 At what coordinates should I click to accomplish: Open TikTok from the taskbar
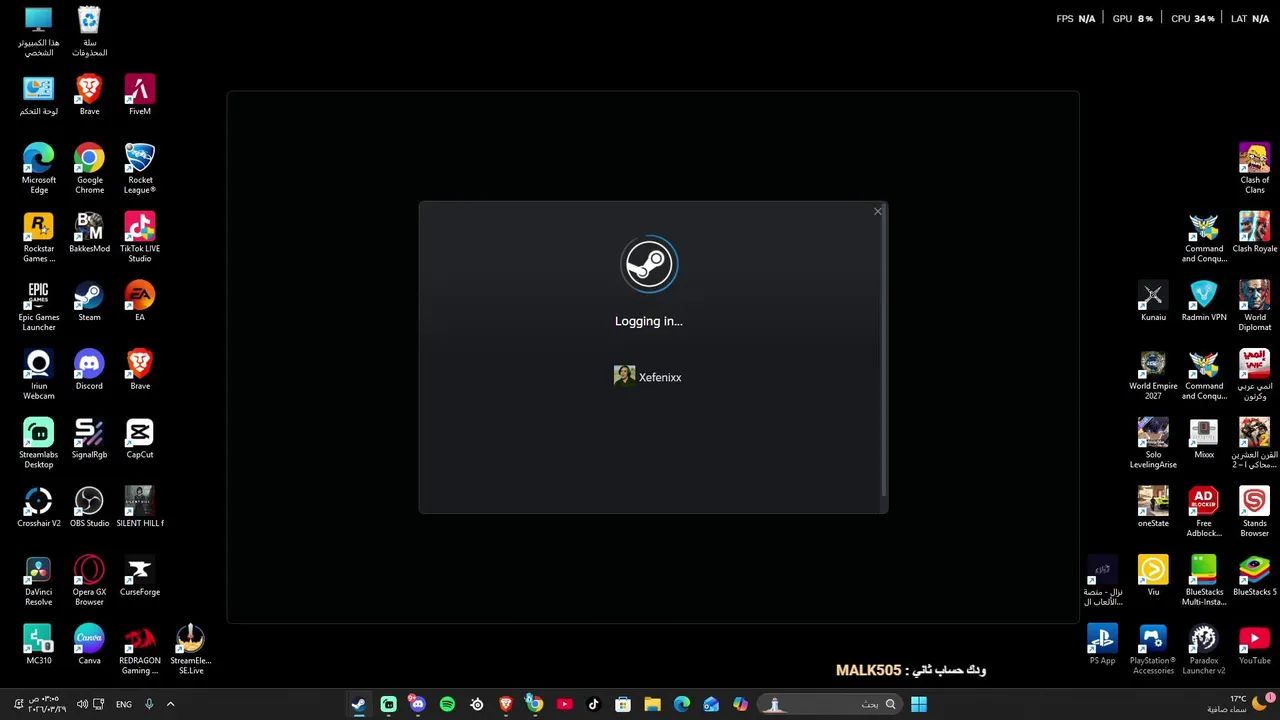(593, 704)
